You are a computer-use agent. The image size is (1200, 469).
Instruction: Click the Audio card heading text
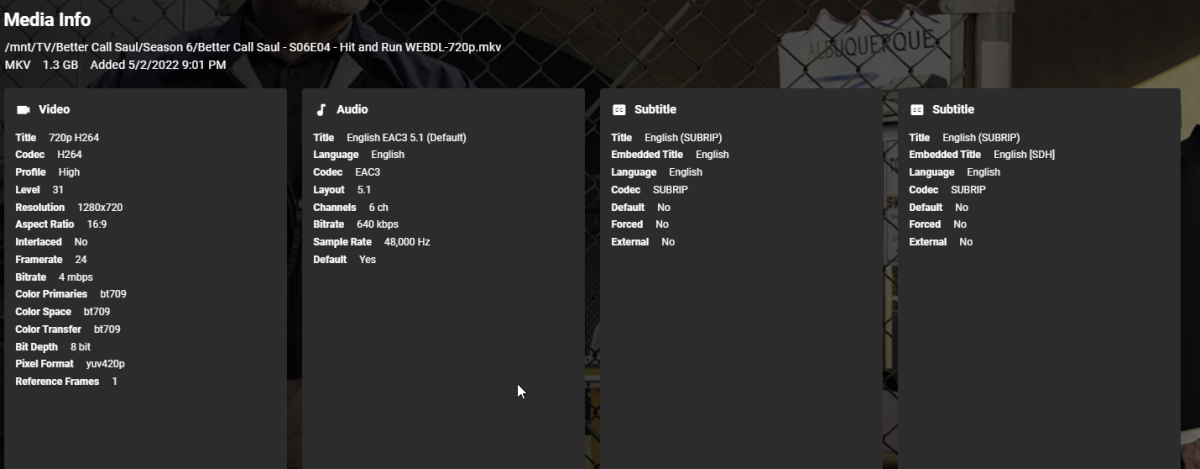coord(352,110)
